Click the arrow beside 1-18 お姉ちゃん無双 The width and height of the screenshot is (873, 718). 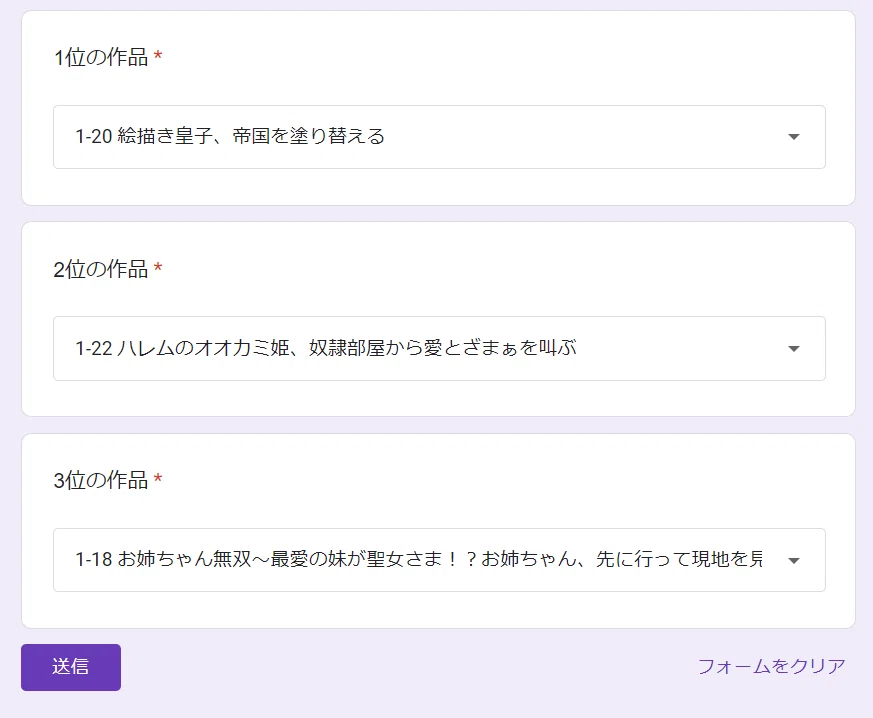(794, 560)
